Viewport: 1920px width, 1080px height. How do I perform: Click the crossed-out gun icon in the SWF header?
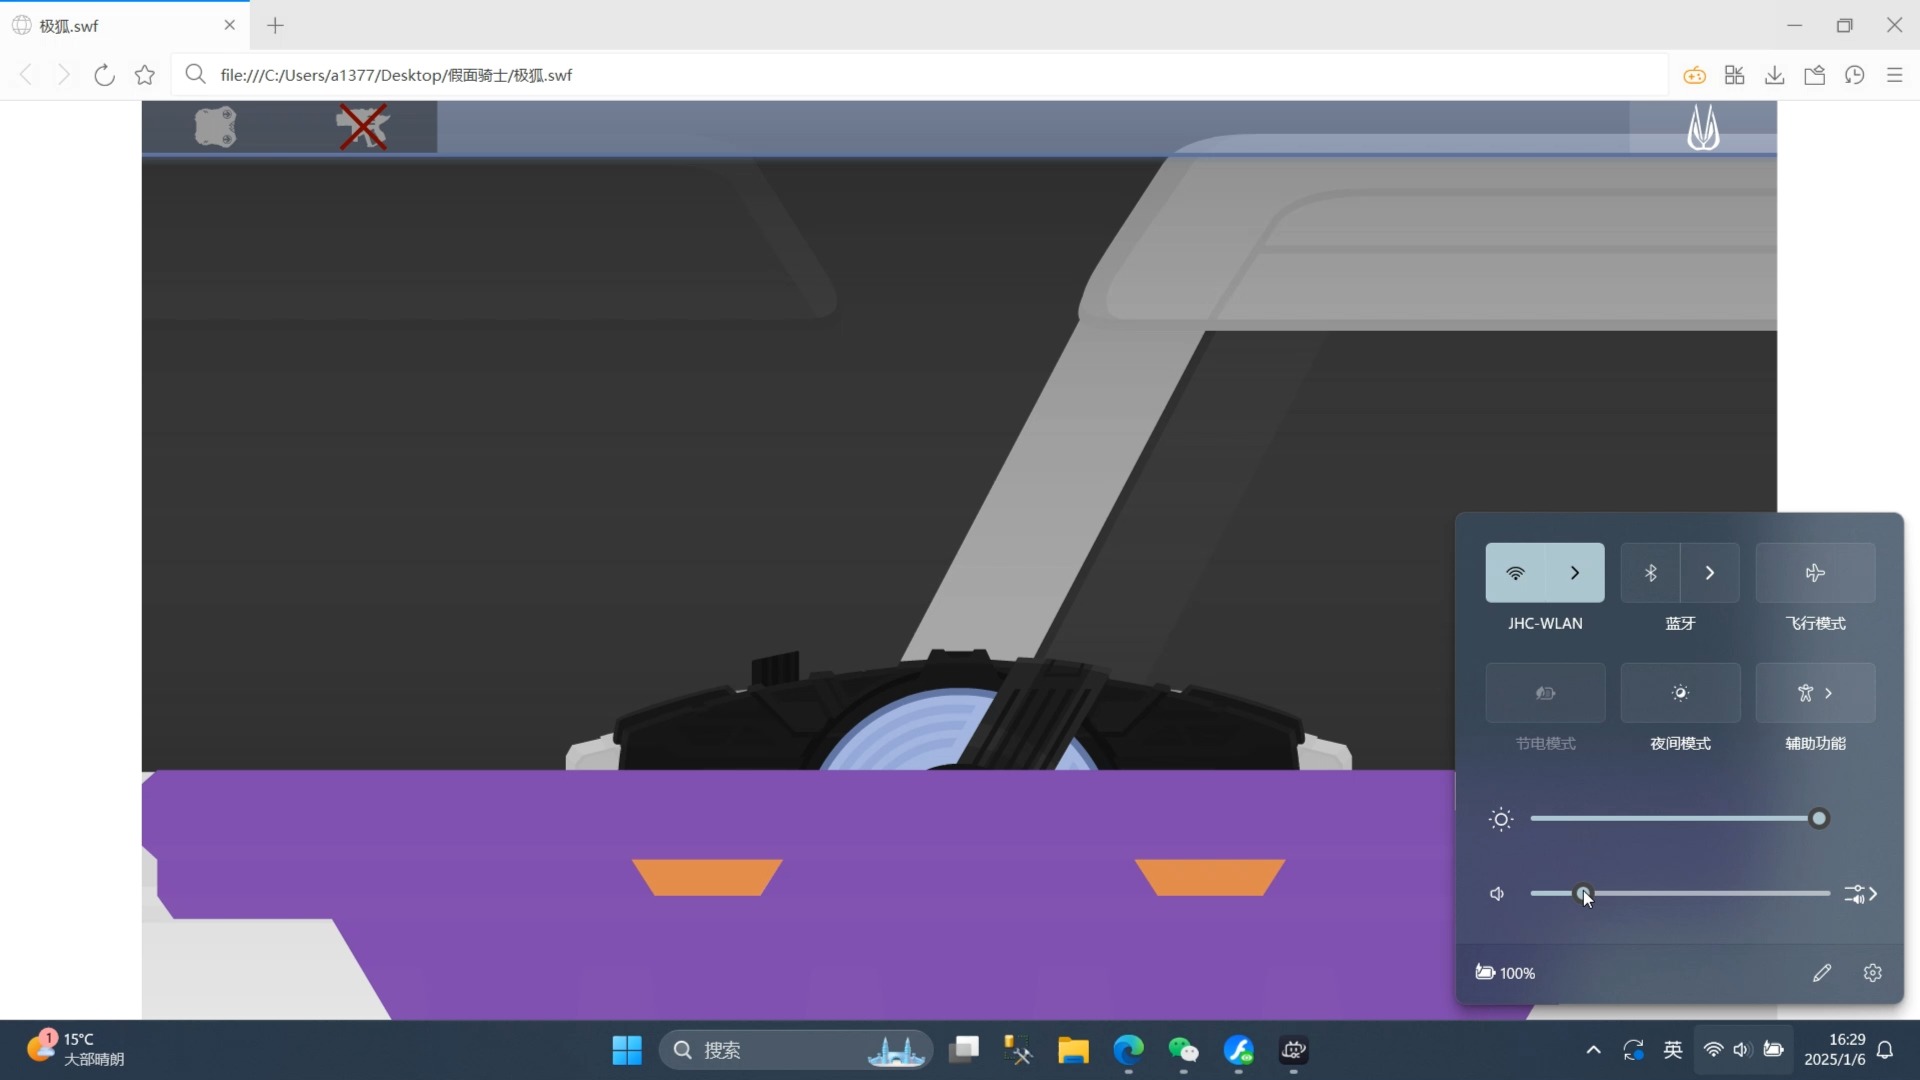[362, 127]
